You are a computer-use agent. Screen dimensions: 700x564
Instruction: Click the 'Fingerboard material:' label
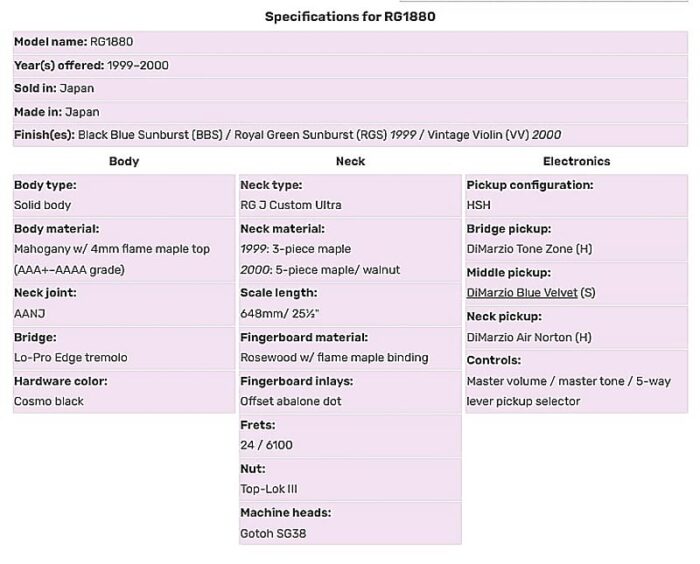coord(304,337)
